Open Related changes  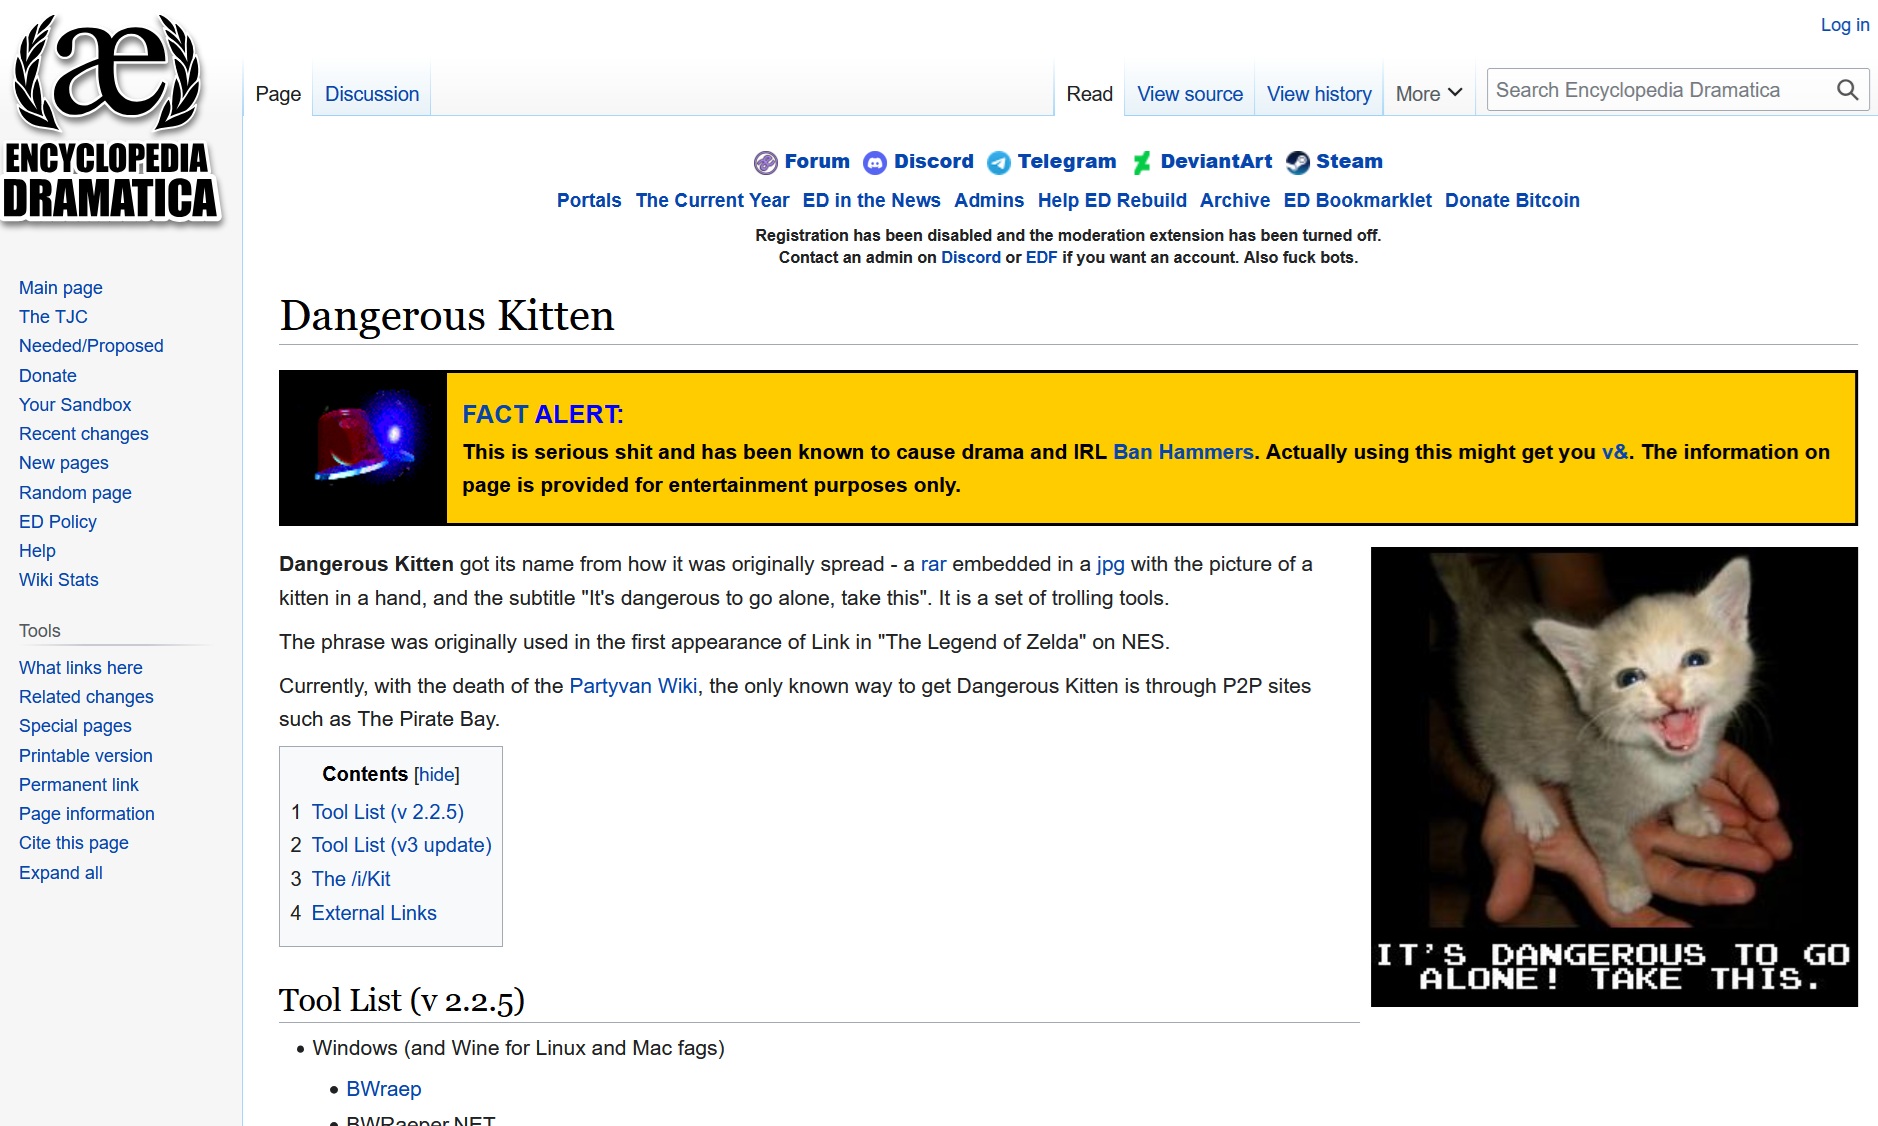point(86,697)
